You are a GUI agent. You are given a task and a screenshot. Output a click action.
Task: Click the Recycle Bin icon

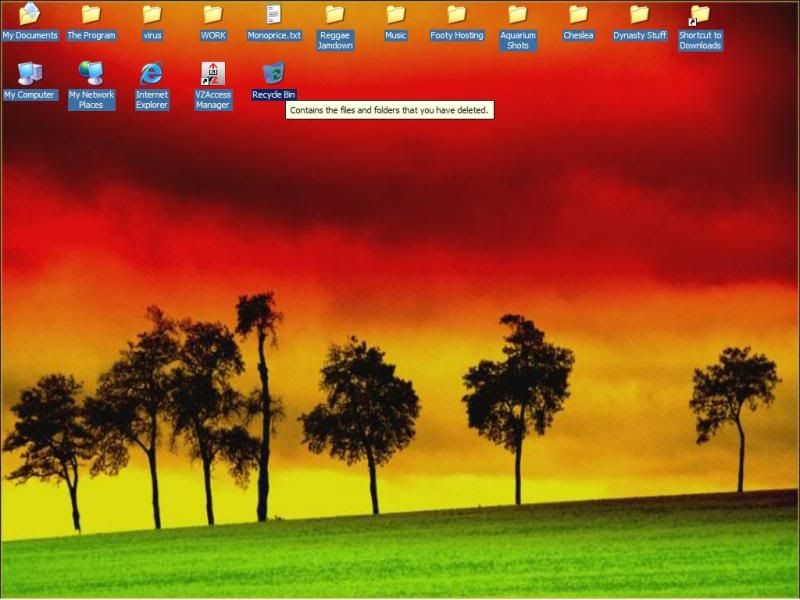pyautogui.click(x=273, y=74)
